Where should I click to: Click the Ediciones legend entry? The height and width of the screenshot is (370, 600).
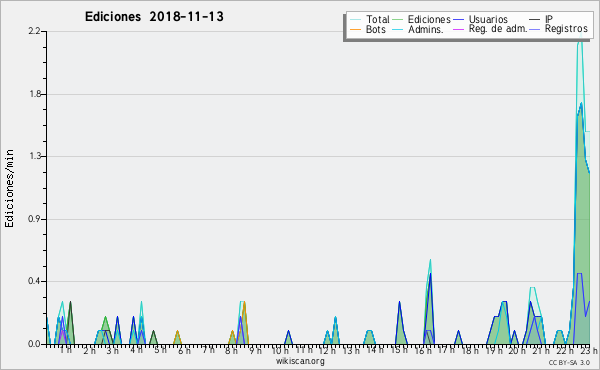[x=429, y=19]
